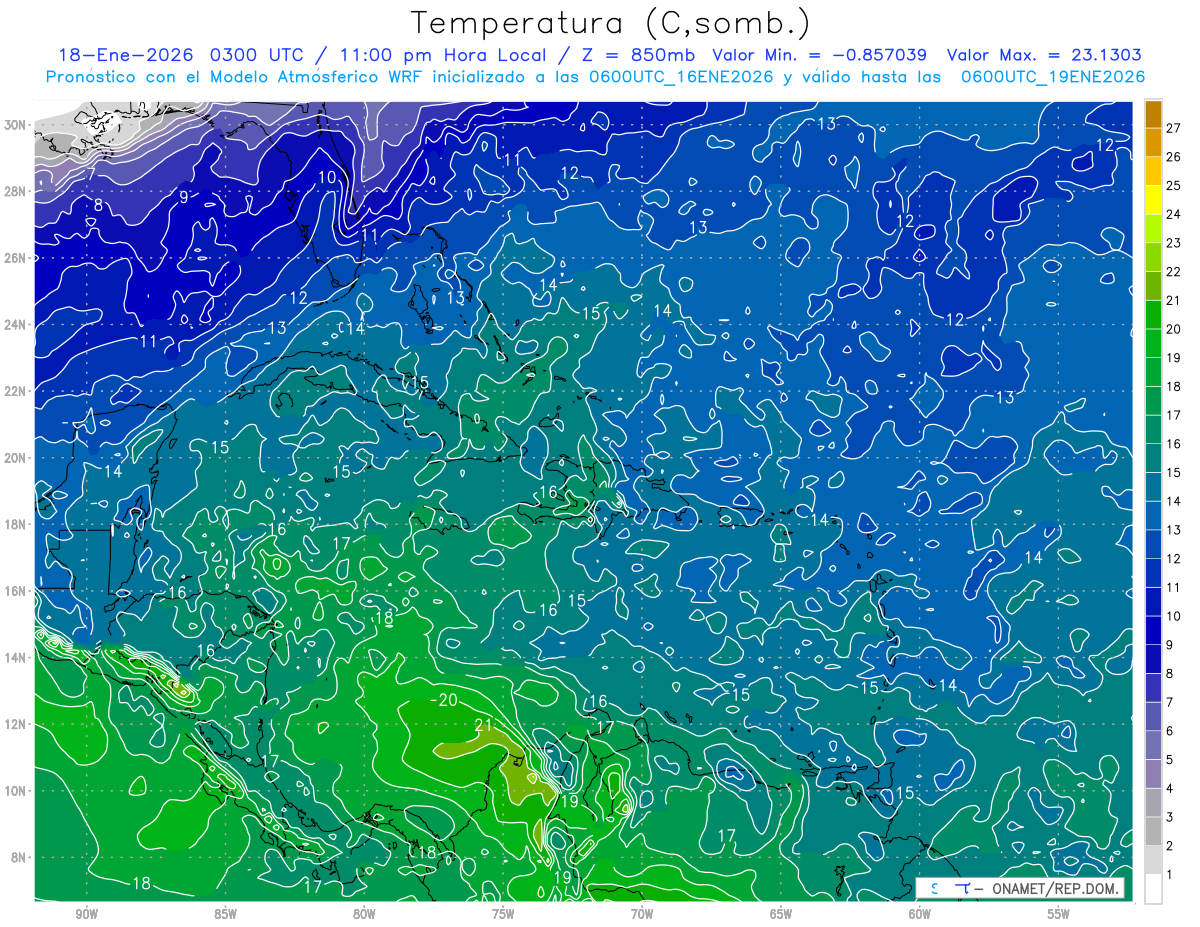Image resolution: width=1200 pixels, height=927 pixels.
Task: Pick the white swatch labeled 1
Action: 1153,889
